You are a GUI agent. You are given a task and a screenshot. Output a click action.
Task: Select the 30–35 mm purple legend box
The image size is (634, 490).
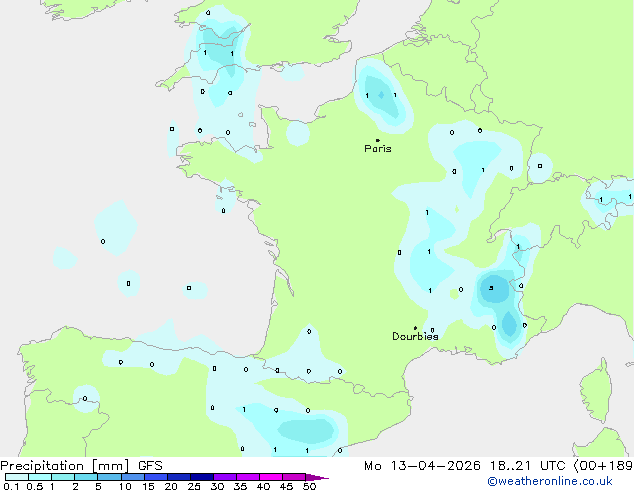pyautogui.click(x=224, y=477)
